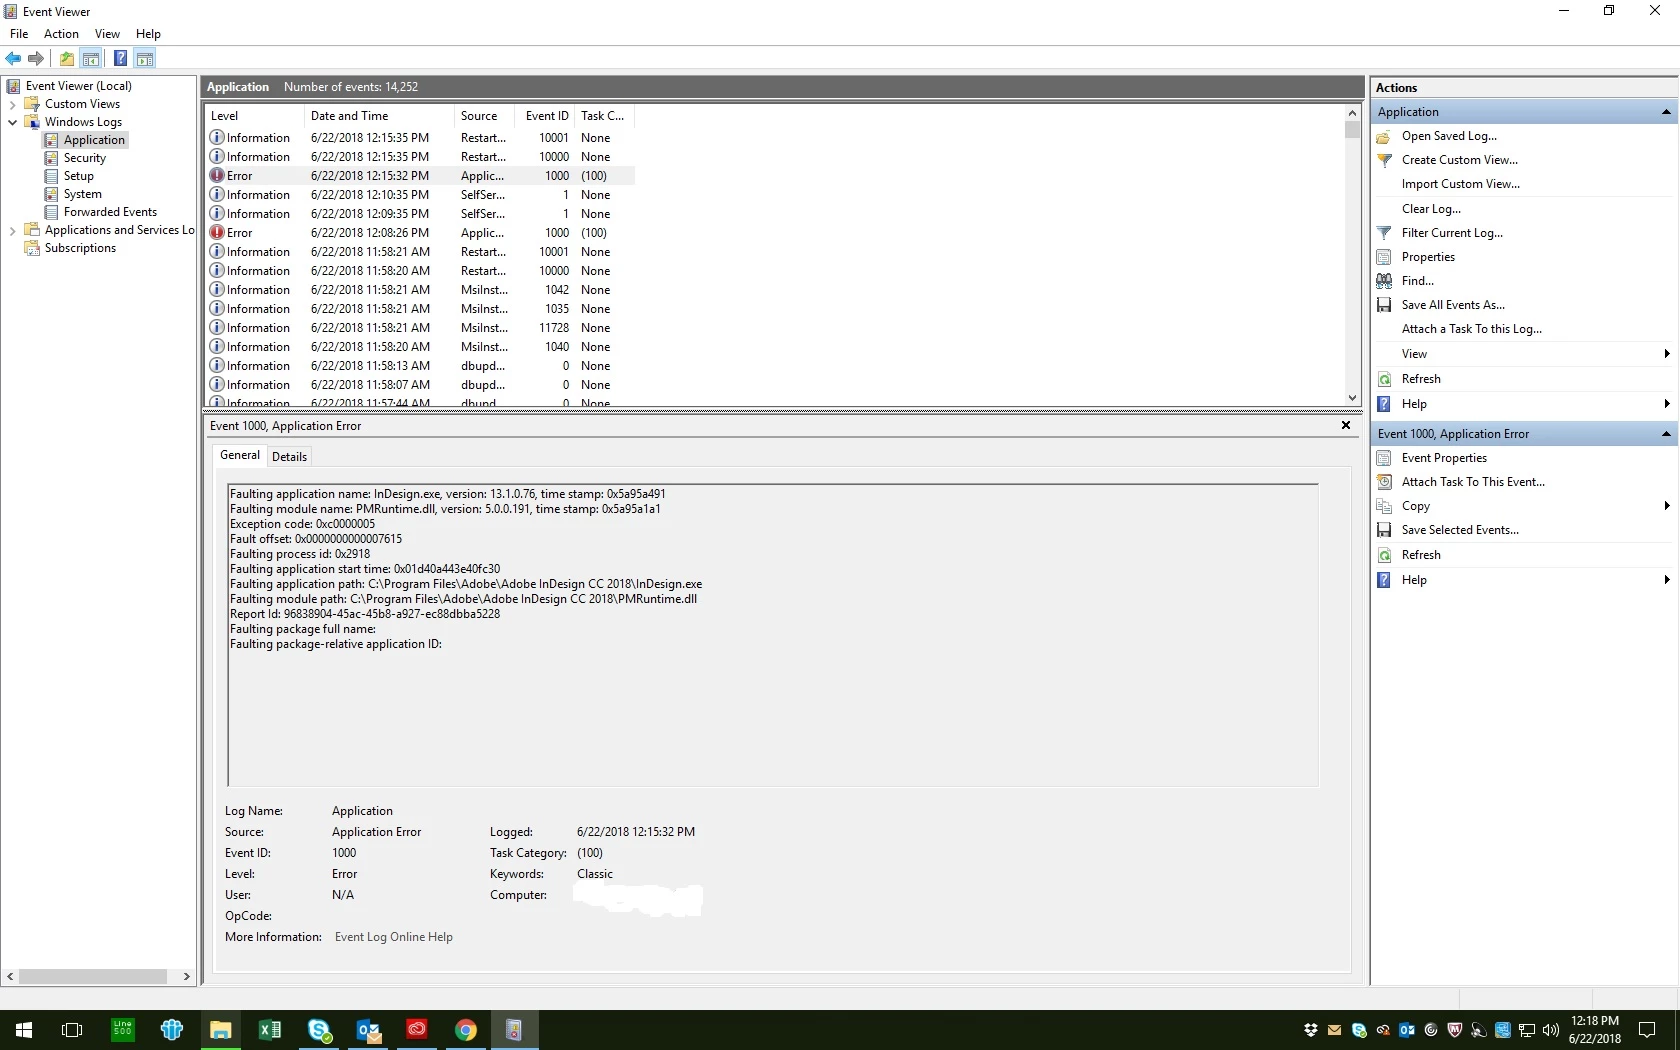Expand the Custom Views tree node
1680x1050 pixels.
pos(12,104)
